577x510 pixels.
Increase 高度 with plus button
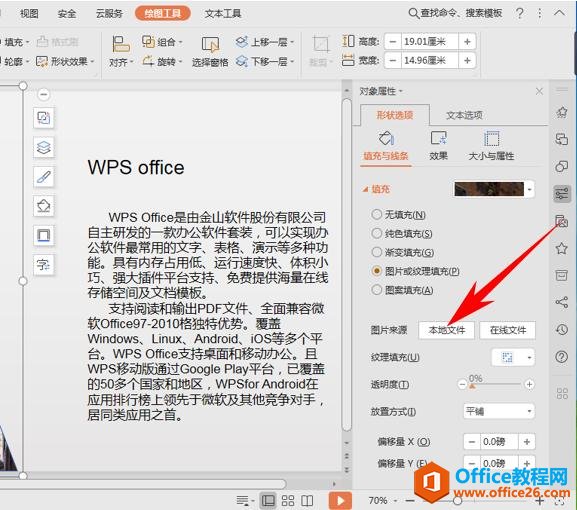point(467,42)
